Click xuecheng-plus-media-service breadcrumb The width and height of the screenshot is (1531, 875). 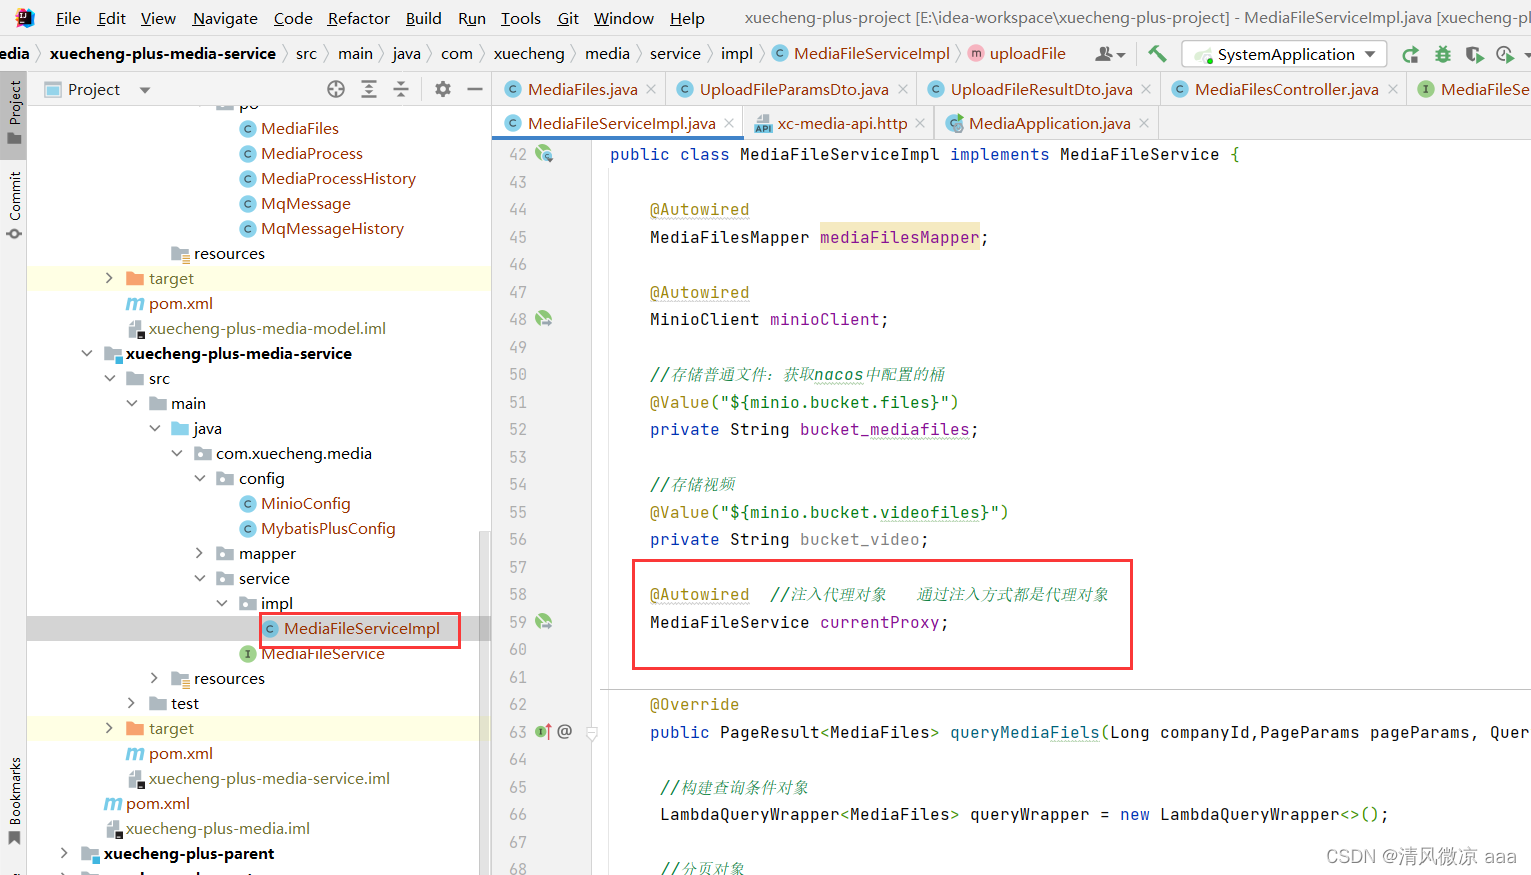[162, 54]
